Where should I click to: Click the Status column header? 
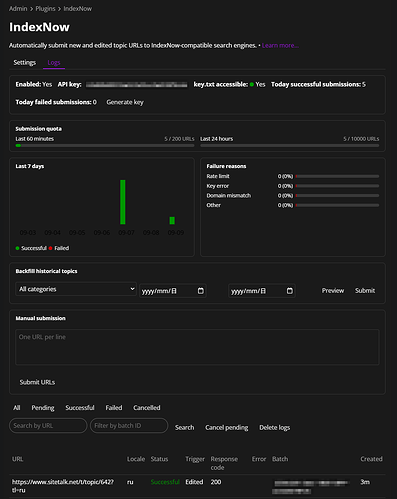[x=159, y=459]
